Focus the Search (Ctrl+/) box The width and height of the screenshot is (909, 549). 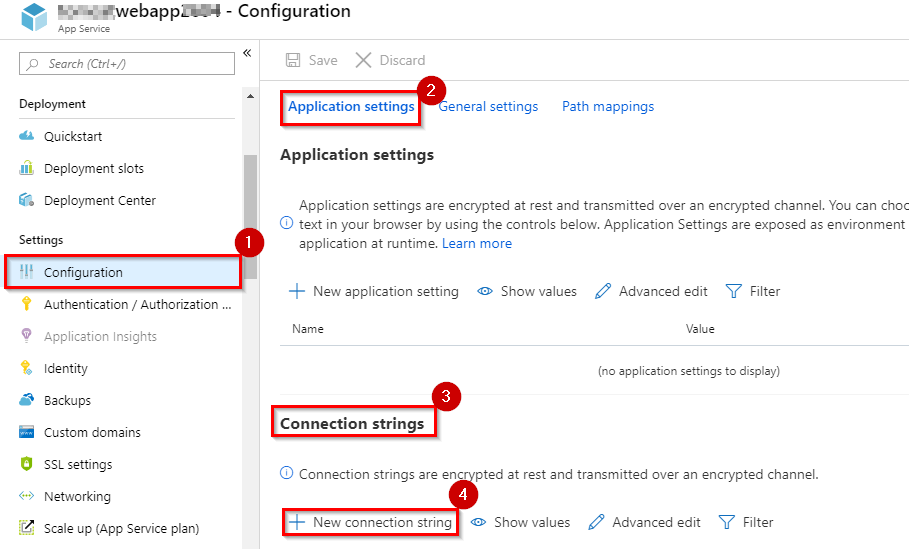click(127, 64)
